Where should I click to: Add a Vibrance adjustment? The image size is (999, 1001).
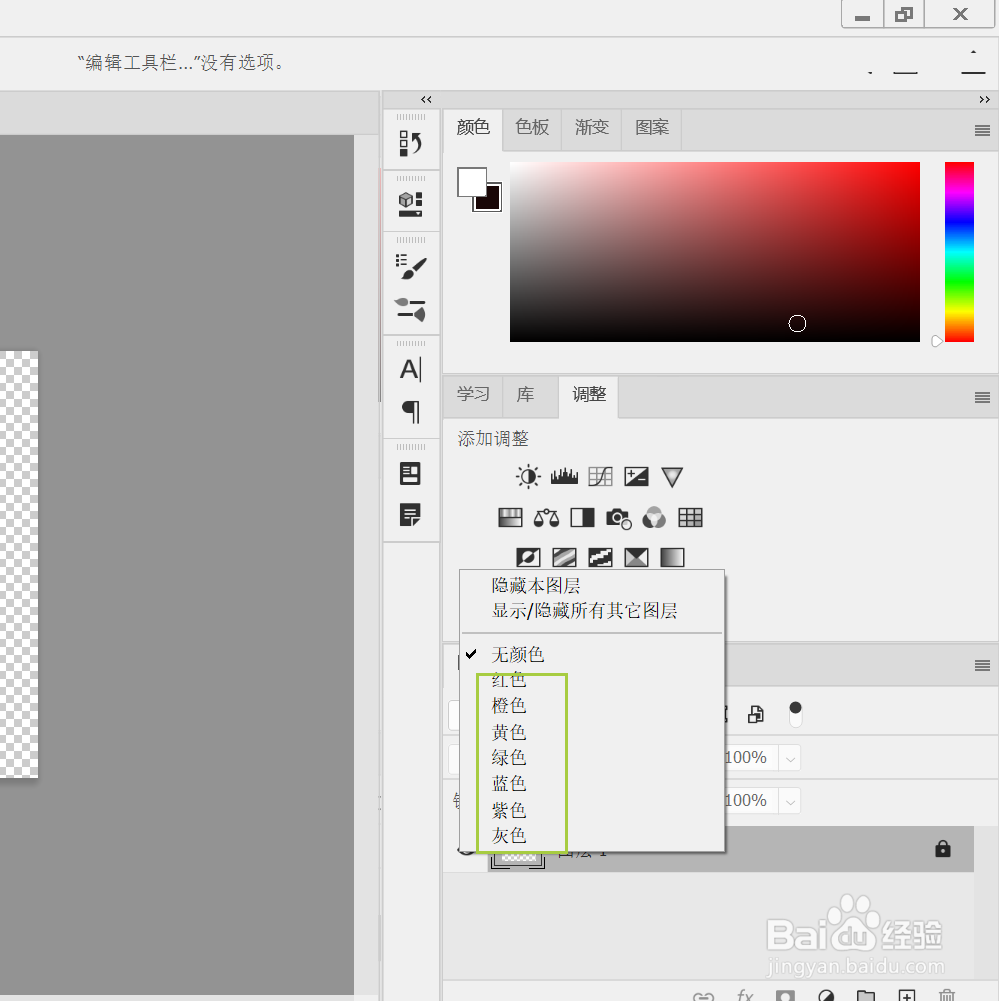pyautogui.click(x=672, y=477)
